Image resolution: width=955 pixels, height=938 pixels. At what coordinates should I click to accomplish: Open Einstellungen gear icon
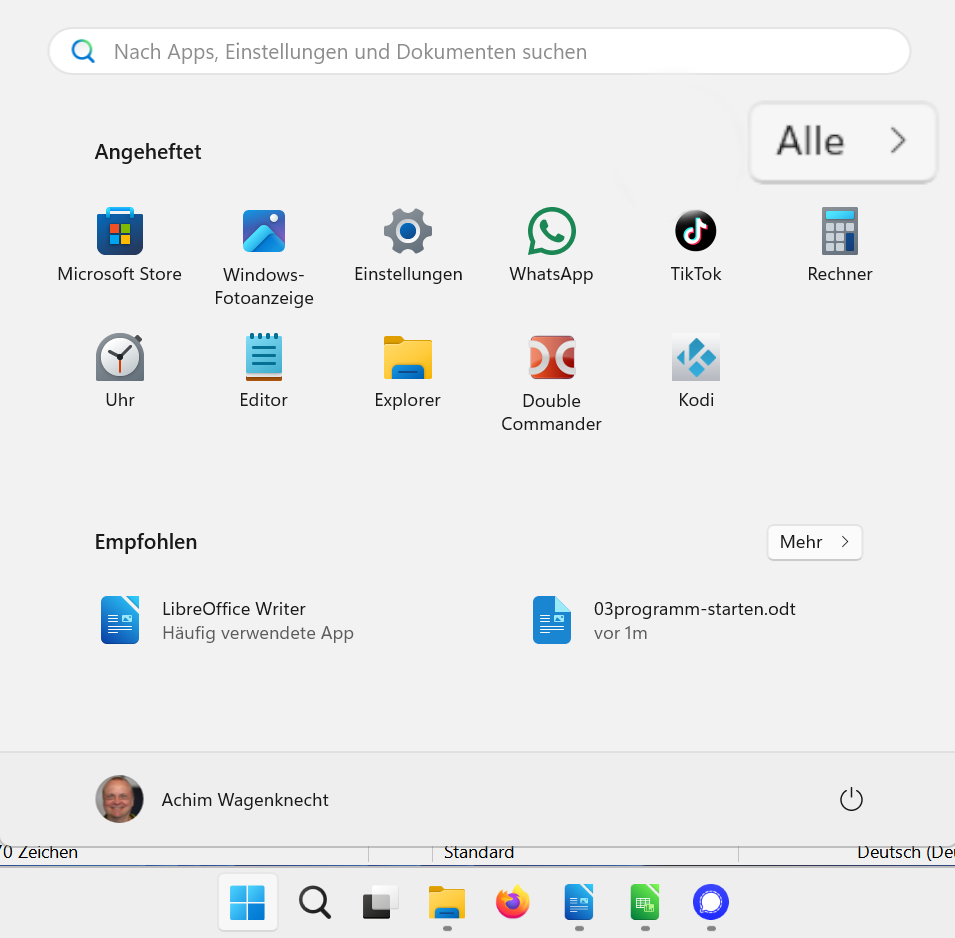pyautogui.click(x=408, y=244)
